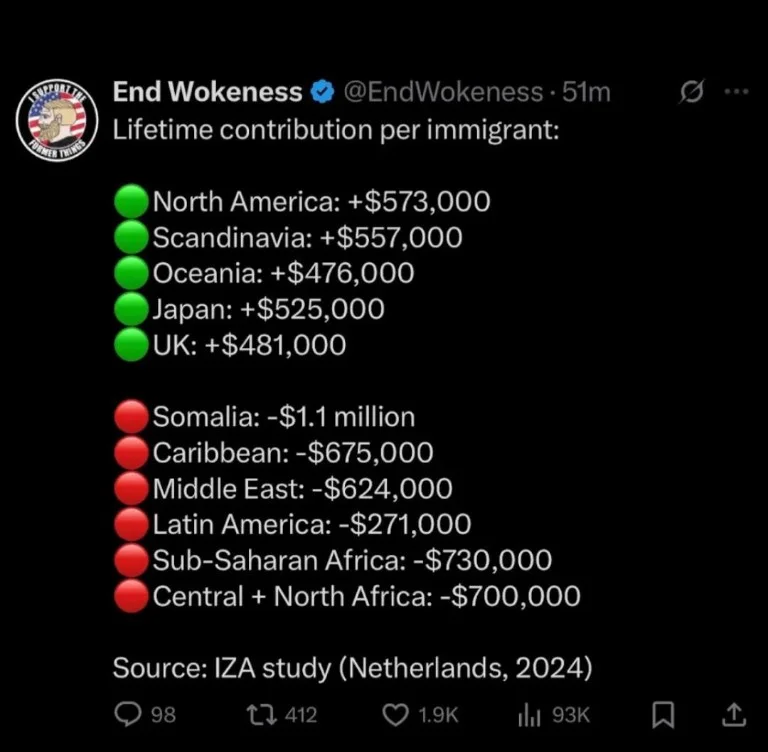This screenshot has height=752, width=768.
Task: Click the "Source: IZA study" text line
Action: [x=351, y=668]
